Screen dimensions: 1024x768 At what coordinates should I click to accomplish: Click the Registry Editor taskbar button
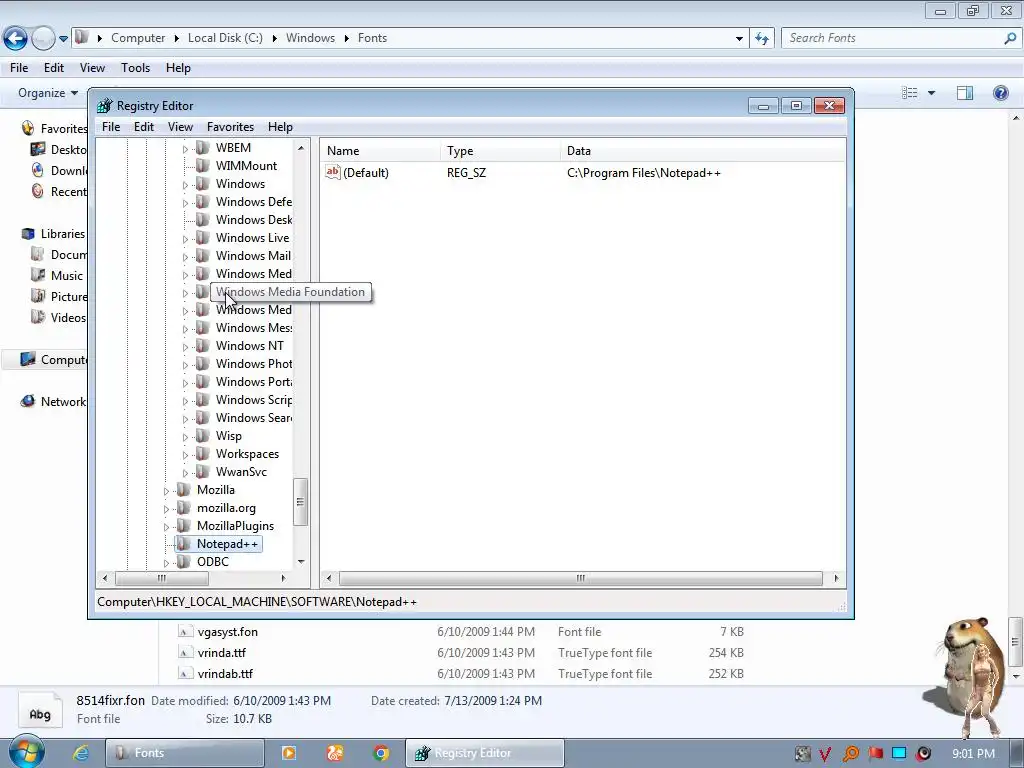(x=485, y=753)
